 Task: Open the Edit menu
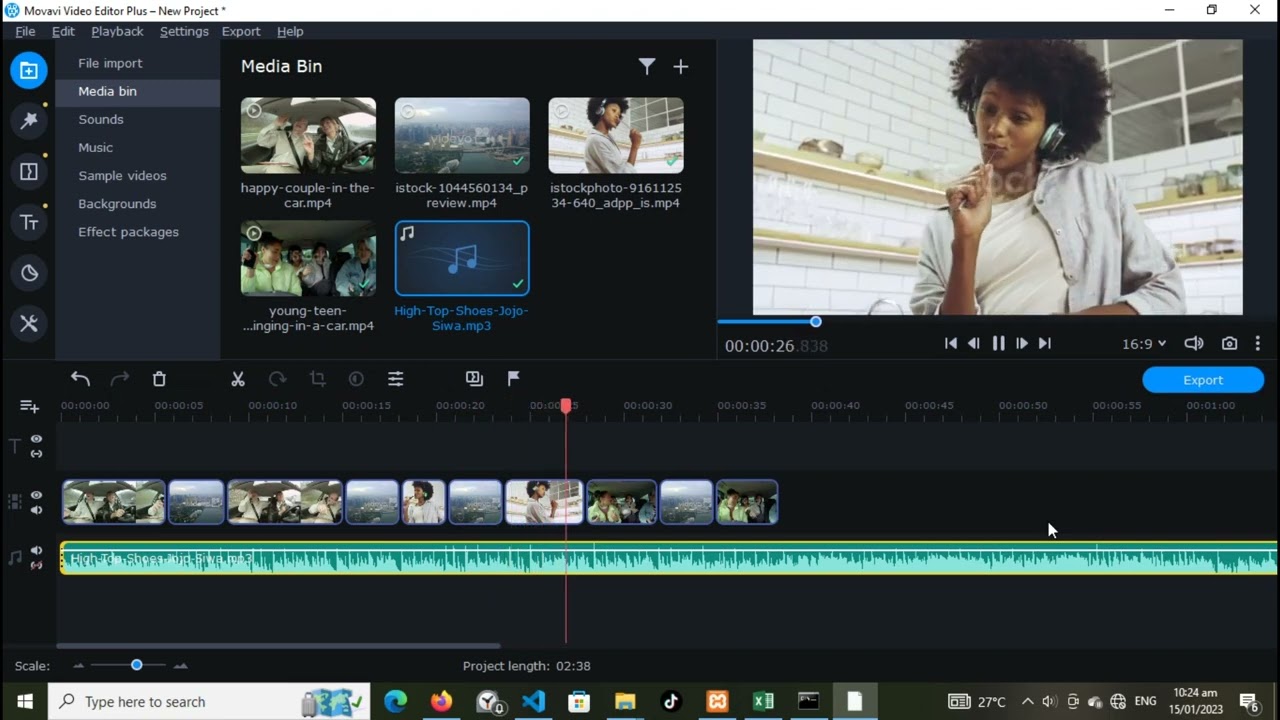(x=63, y=31)
